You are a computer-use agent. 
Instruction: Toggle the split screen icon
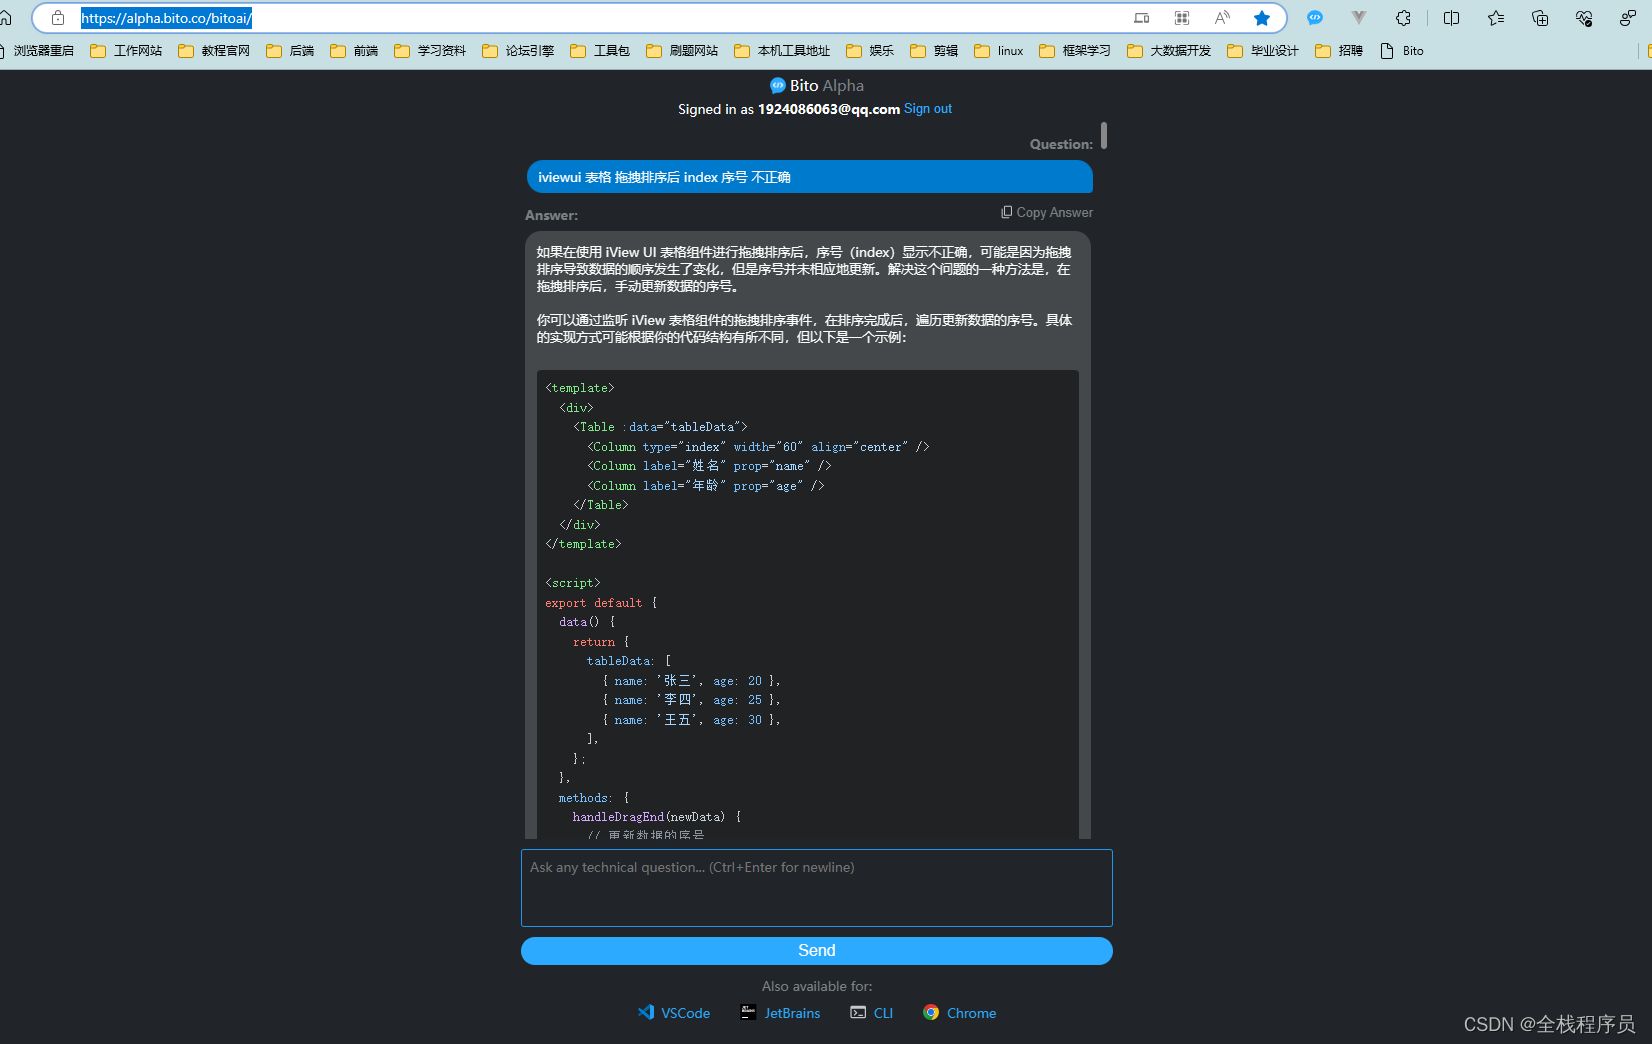(1452, 18)
